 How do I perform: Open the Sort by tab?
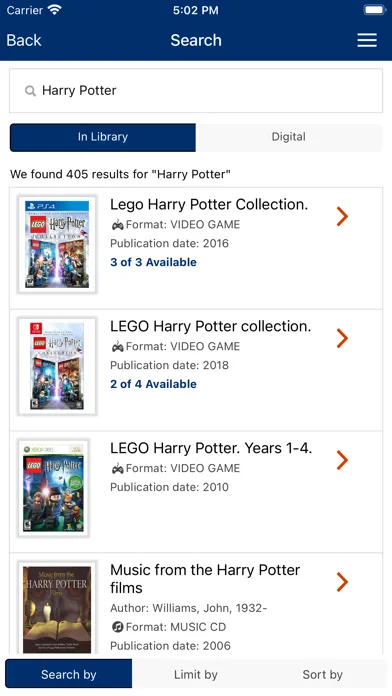point(323,674)
